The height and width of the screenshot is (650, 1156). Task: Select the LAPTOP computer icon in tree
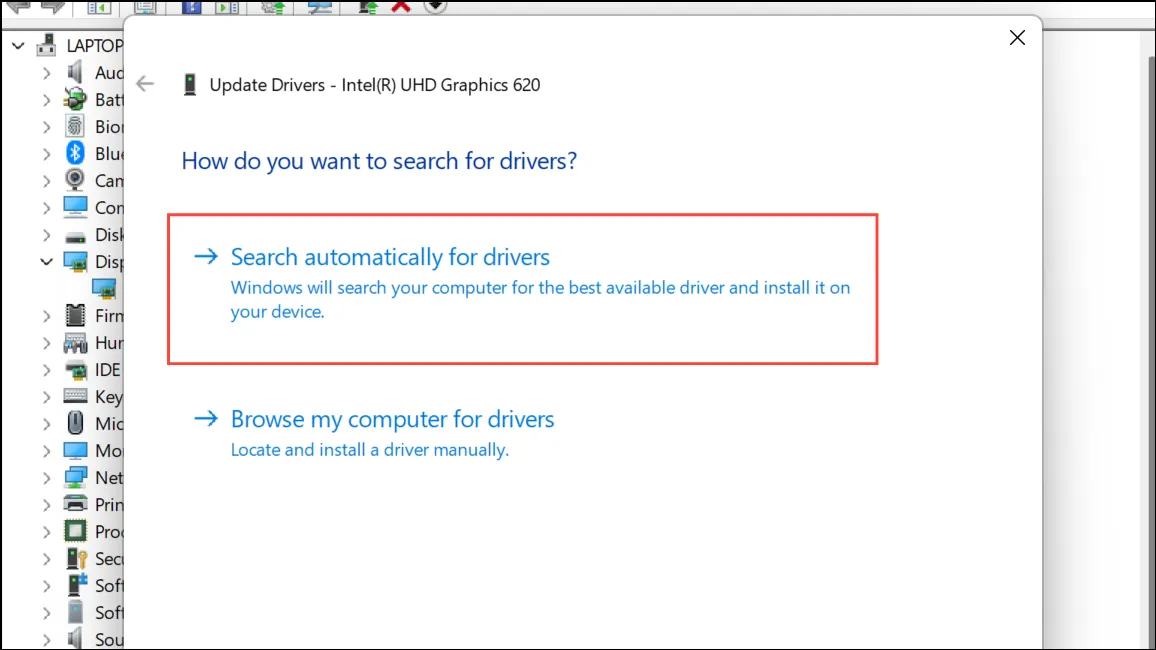46,45
